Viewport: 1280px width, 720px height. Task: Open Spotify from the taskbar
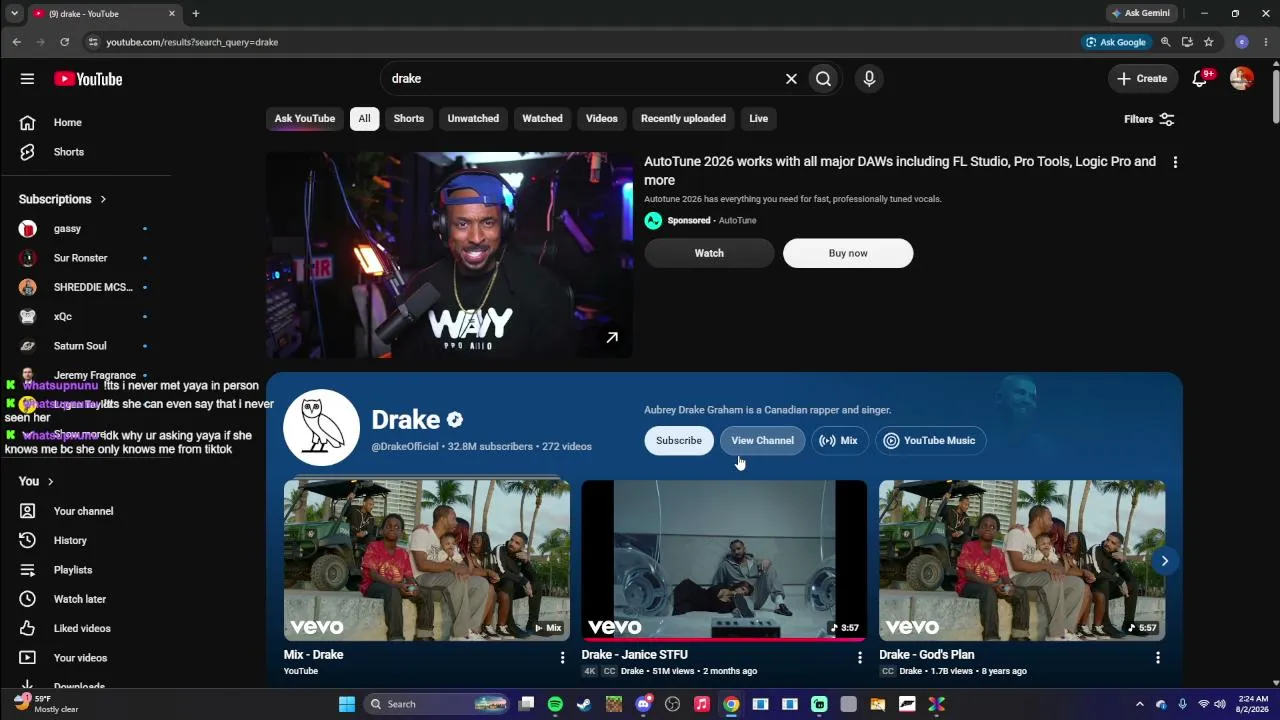[555, 704]
